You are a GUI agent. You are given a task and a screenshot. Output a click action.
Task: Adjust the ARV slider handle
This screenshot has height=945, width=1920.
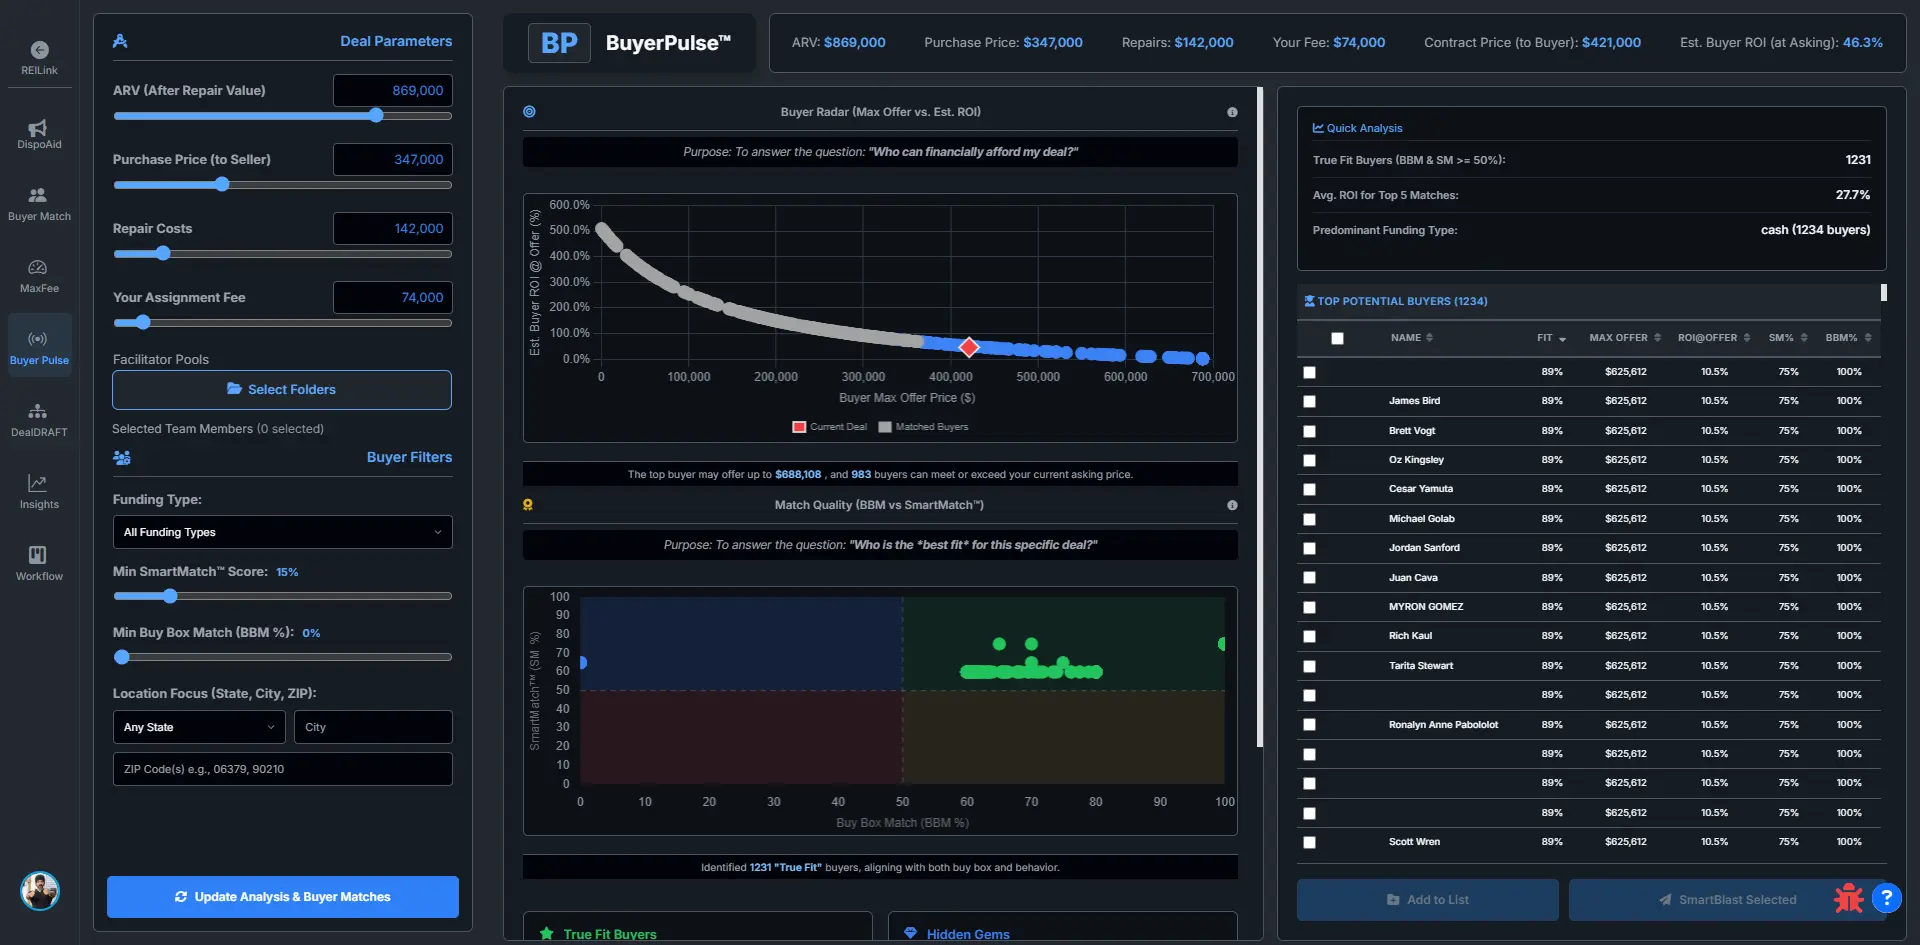click(376, 116)
